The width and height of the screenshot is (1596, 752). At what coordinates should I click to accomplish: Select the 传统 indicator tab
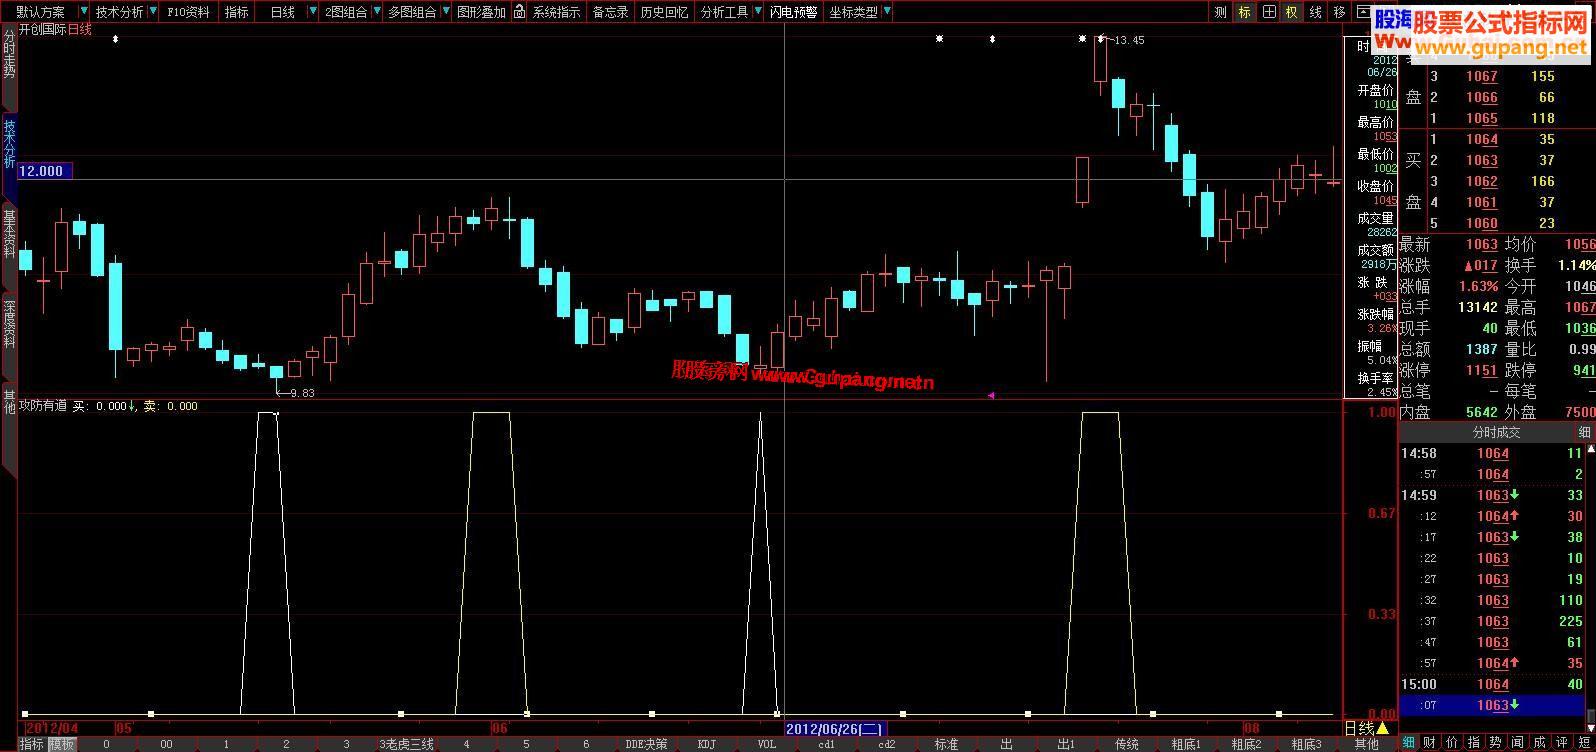[1126, 744]
